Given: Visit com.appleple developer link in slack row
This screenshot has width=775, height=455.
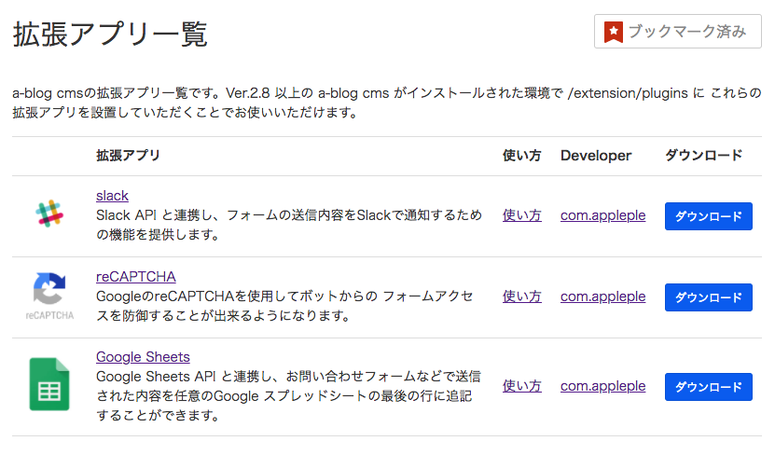Looking at the screenshot, I should [x=603, y=215].
